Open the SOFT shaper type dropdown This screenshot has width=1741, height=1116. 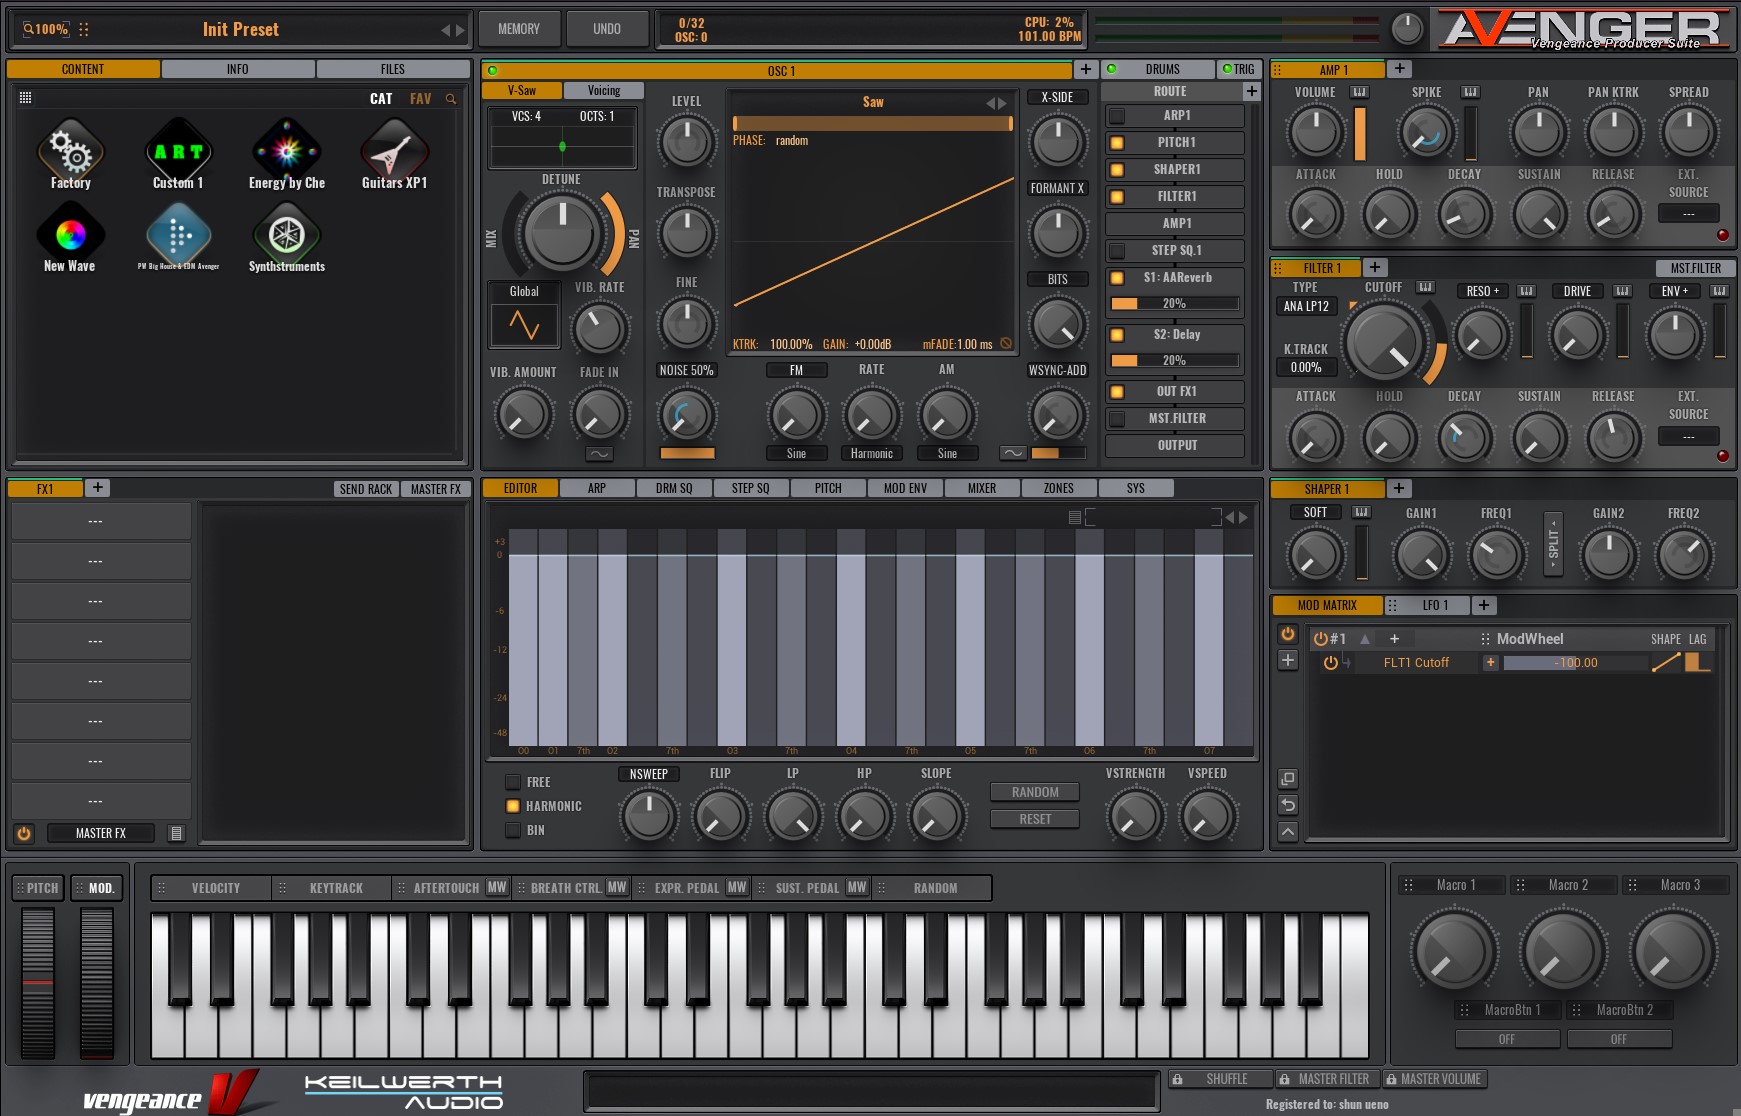point(1315,512)
